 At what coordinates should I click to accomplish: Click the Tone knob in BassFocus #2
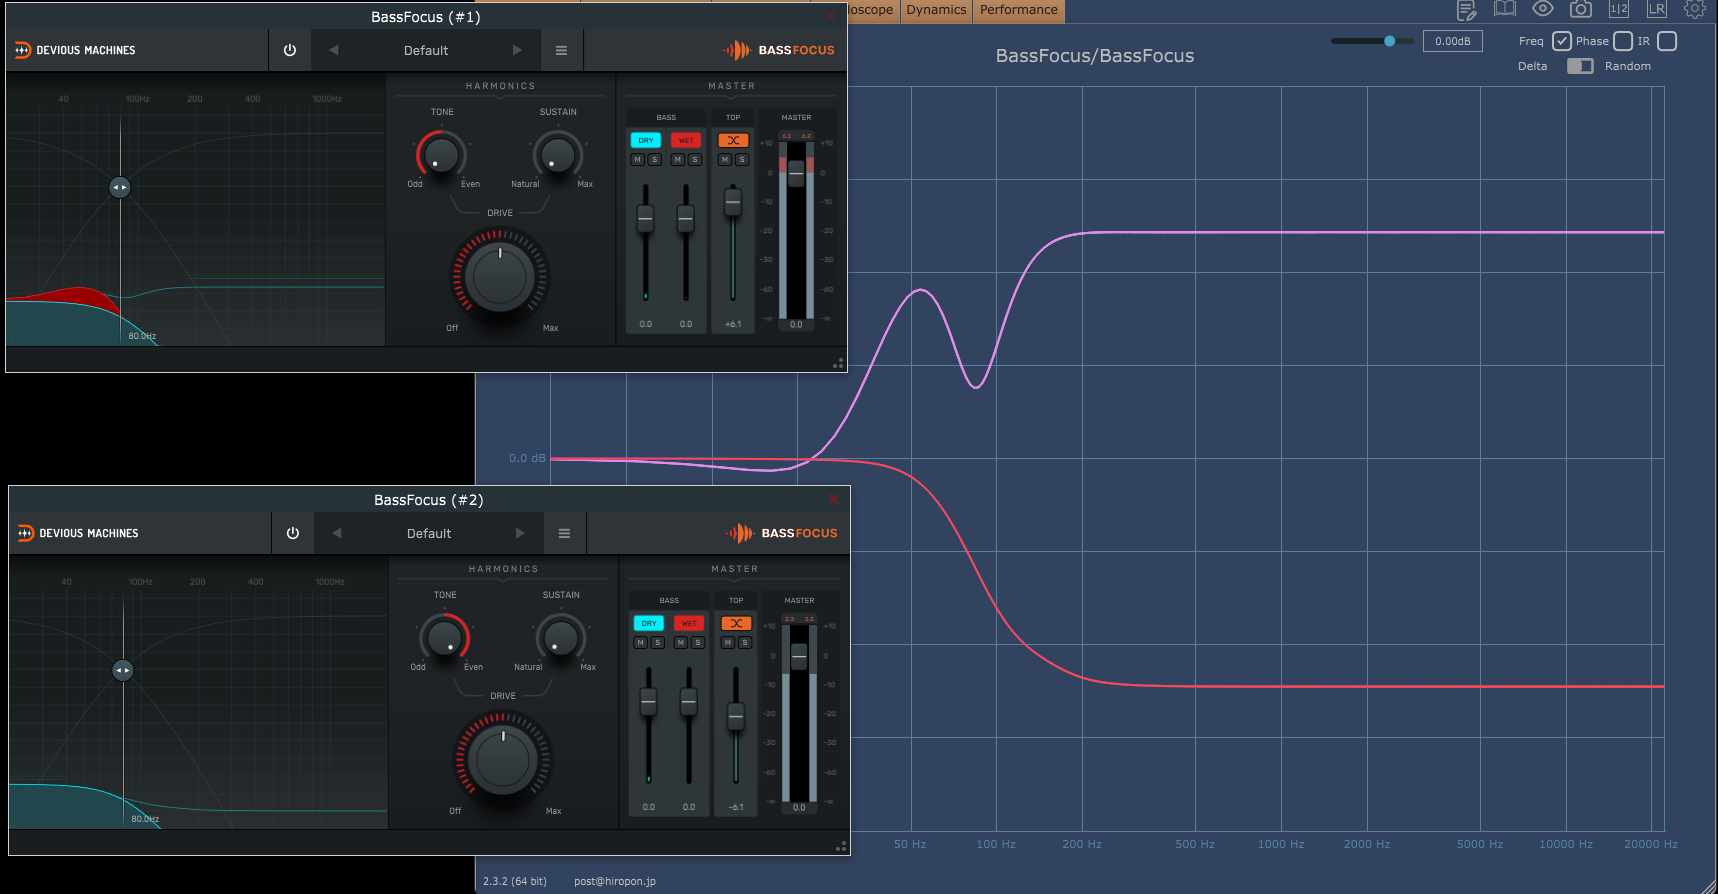(x=444, y=638)
